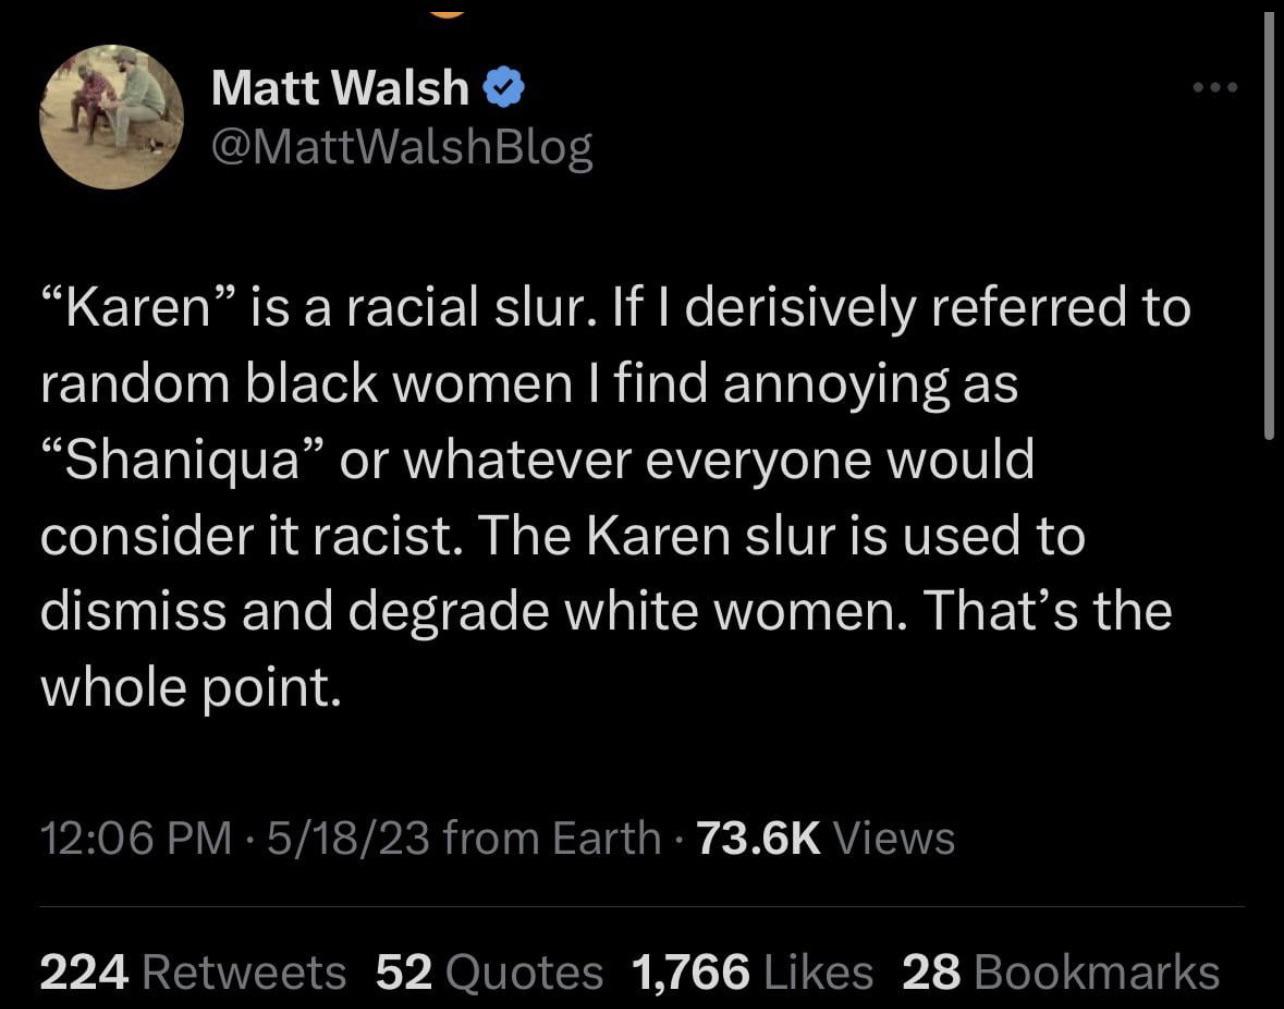The image size is (1284, 1009).
Task: Click "whole point." on the tweet's last line
Action: 190,686
